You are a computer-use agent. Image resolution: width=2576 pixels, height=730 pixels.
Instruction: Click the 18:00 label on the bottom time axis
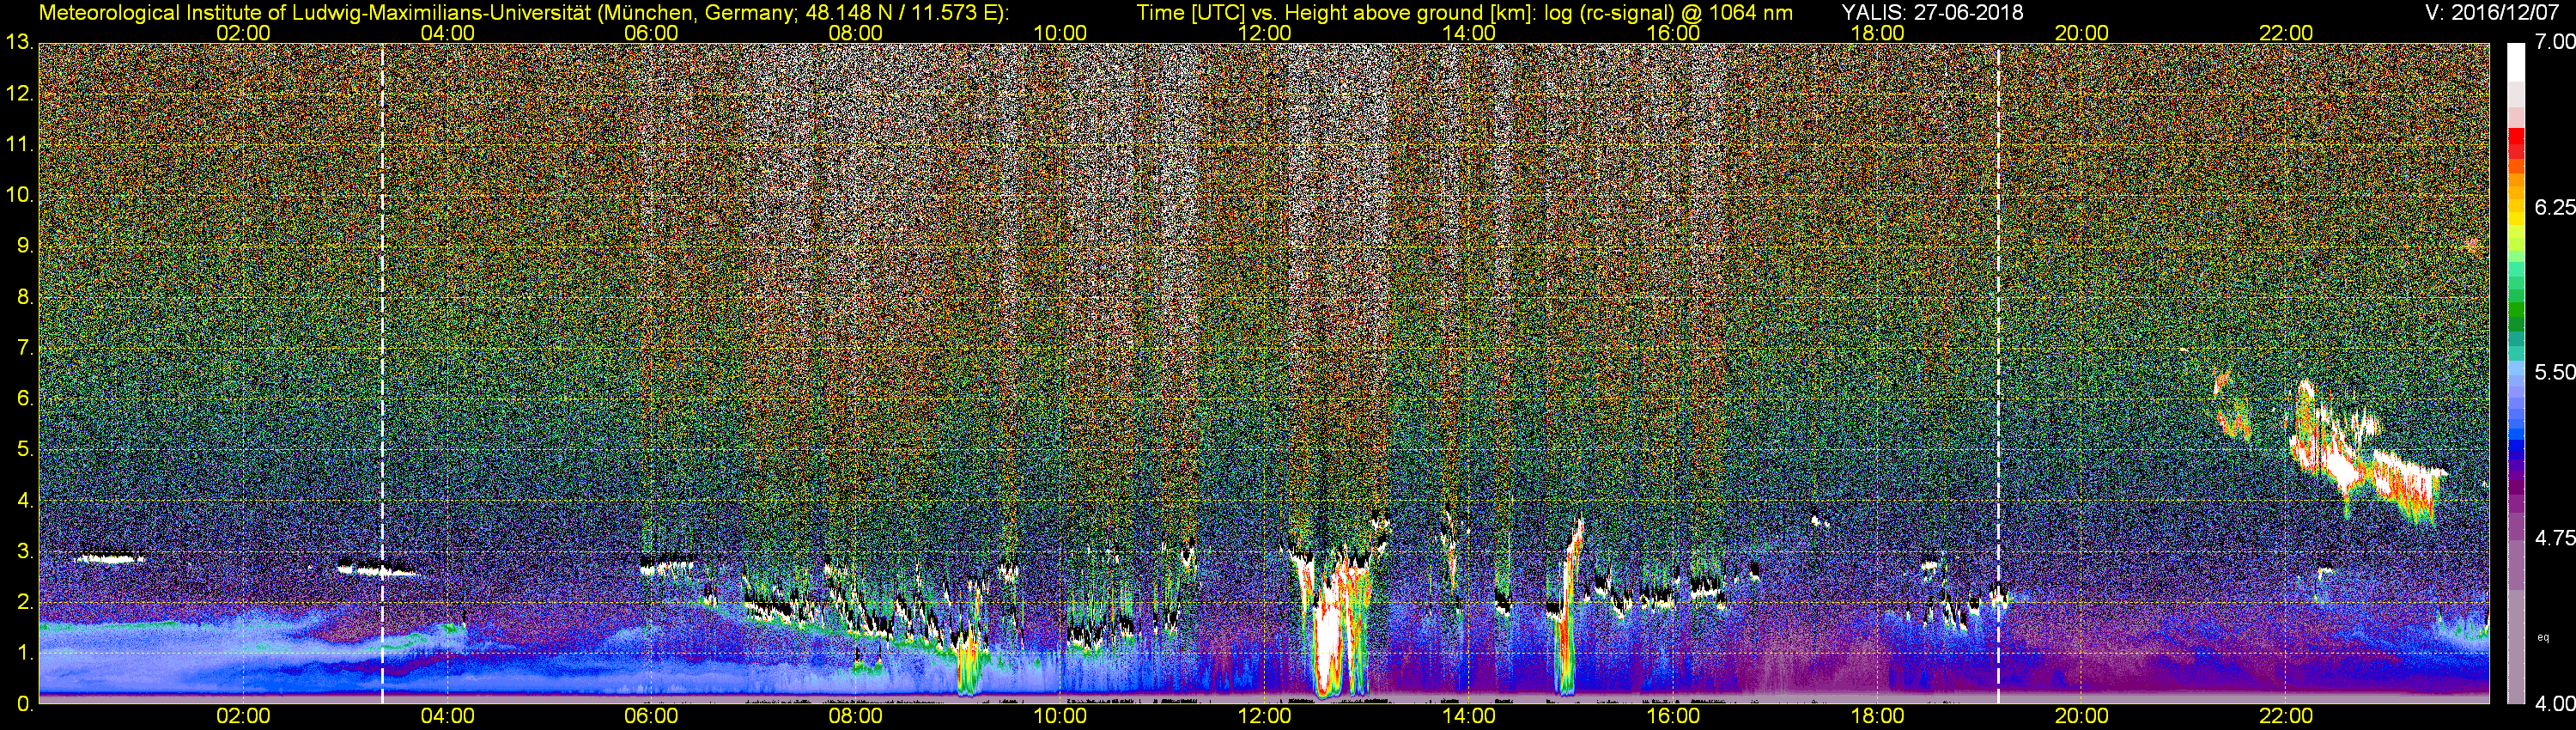click(x=1877, y=717)
